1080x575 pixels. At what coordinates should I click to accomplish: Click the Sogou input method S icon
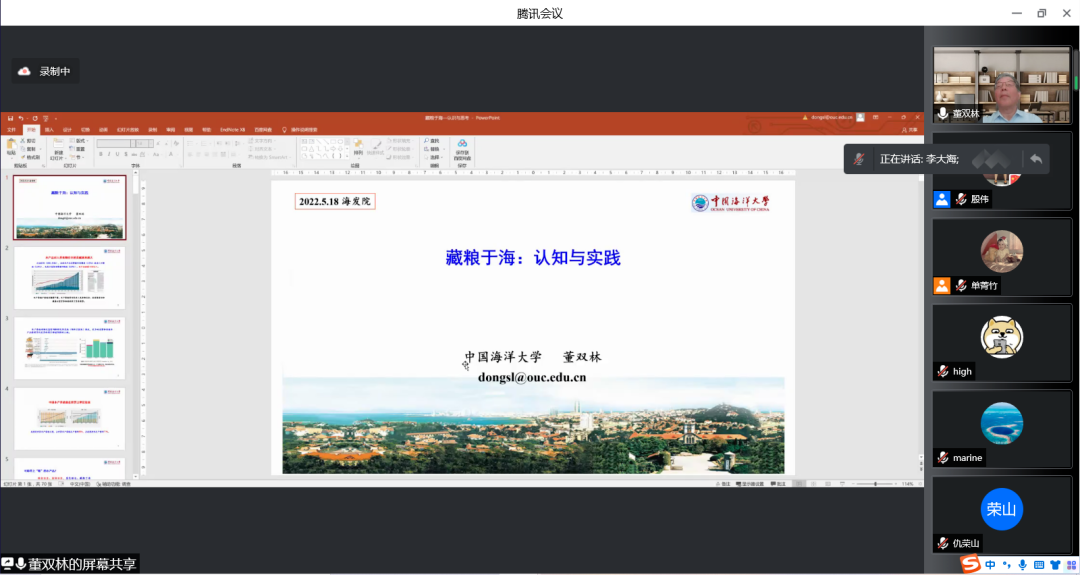coord(968,565)
